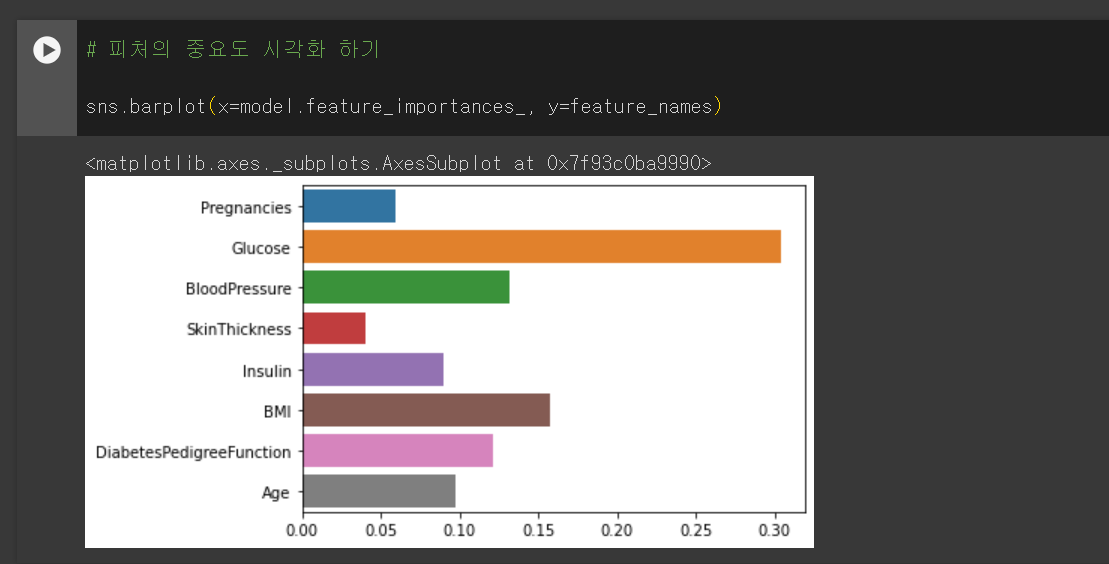Click the sns.barplot code line
This screenshot has width=1109, height=564.
(404, 107)
